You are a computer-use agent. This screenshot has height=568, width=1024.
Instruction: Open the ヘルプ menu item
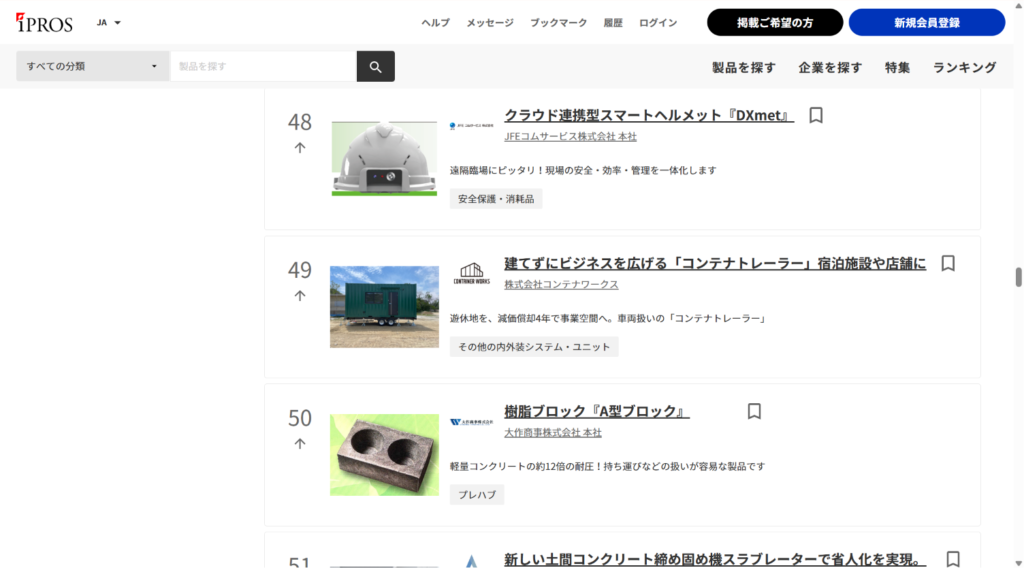click(x=435, y=22)
